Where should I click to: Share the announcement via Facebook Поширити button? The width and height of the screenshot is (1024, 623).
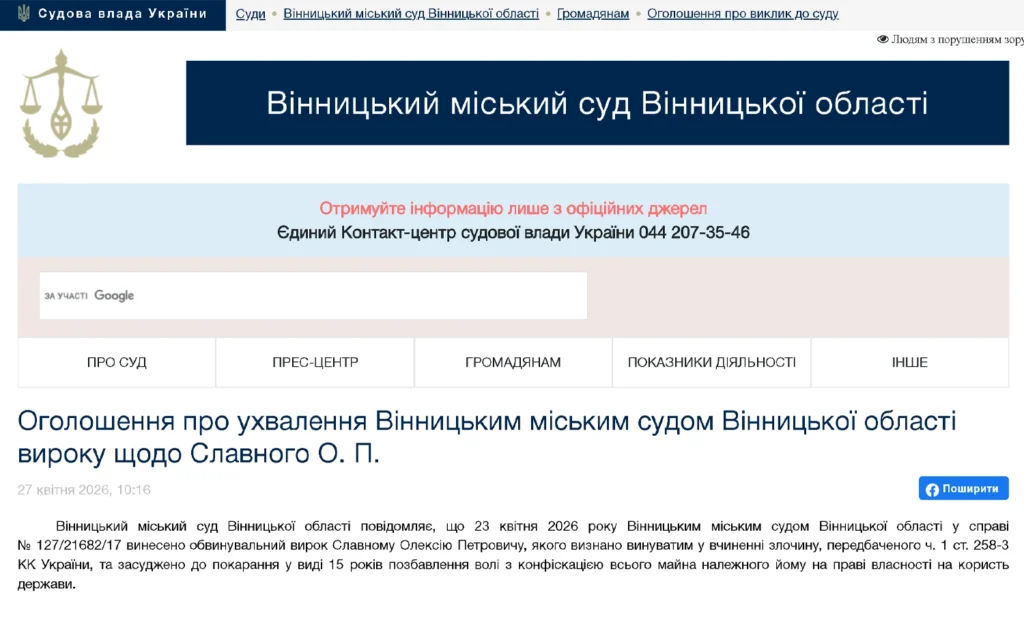click(963, 489)
